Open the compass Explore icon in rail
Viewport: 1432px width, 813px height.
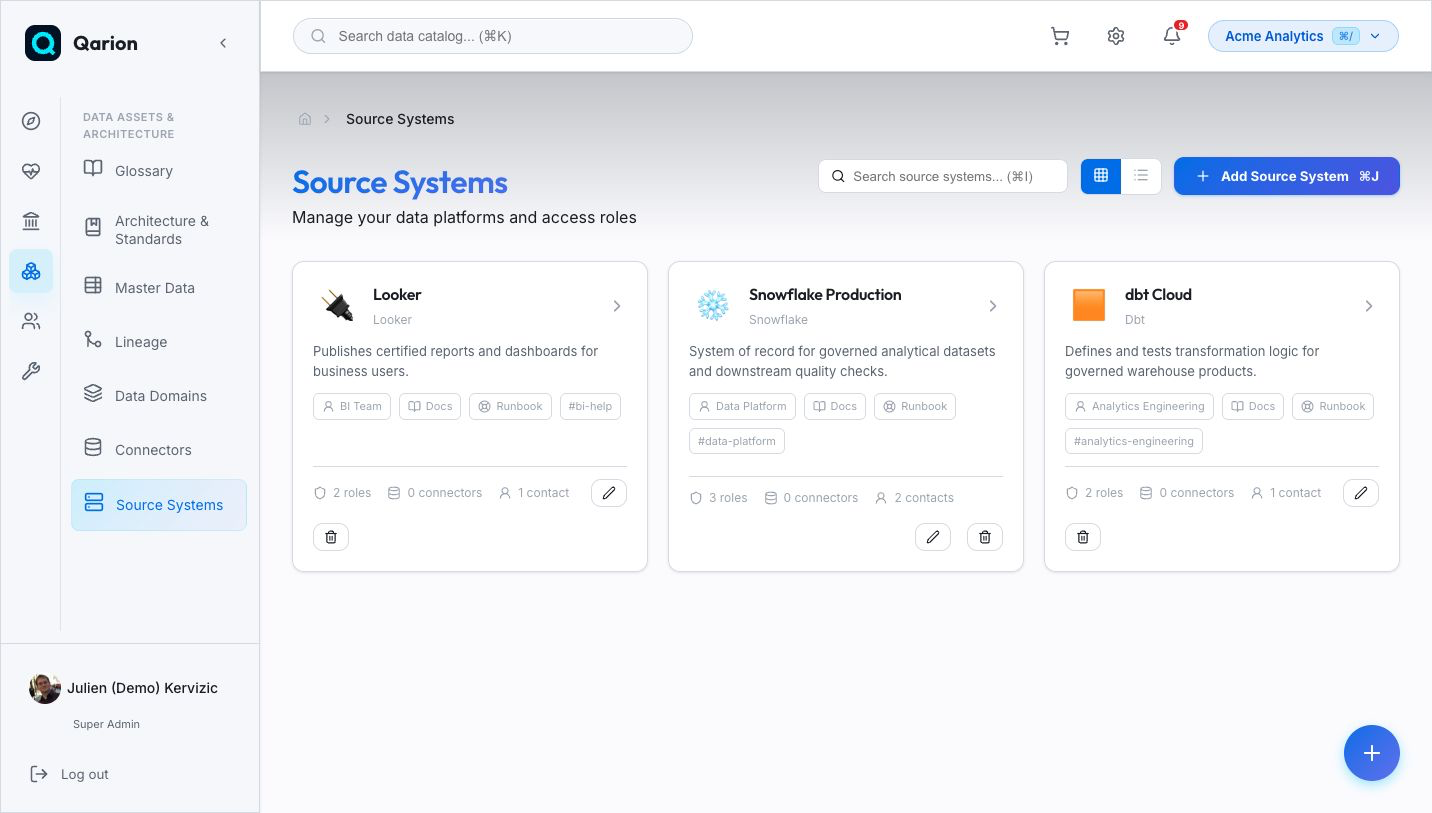[x=31, y=121]
